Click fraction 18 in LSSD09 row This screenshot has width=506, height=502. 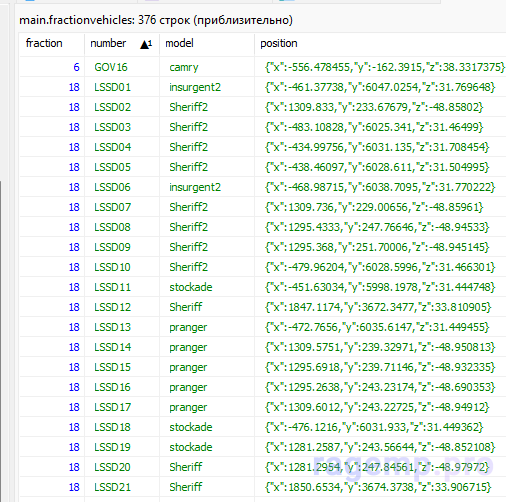point(52,247)
